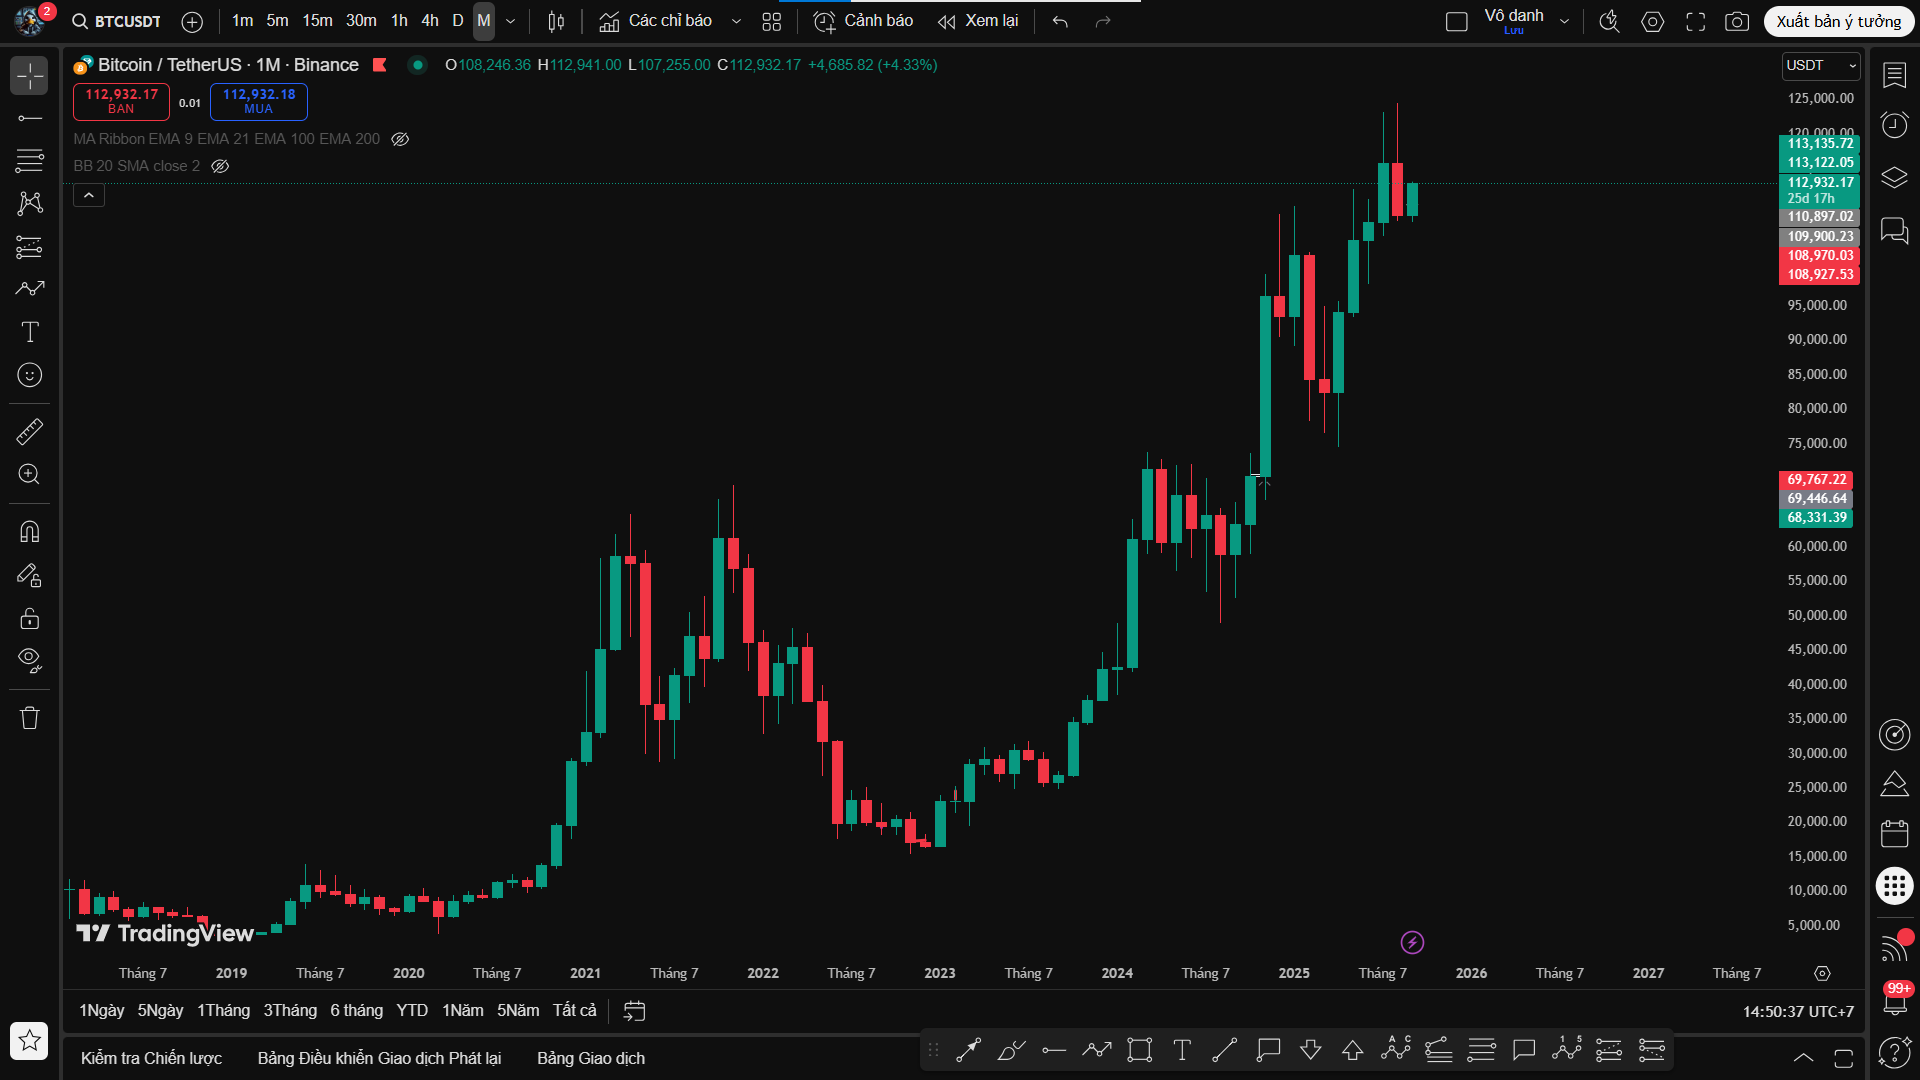1920x1080 pixels.
Task: Show Tất cả full date range
Action: point(575,1011)
